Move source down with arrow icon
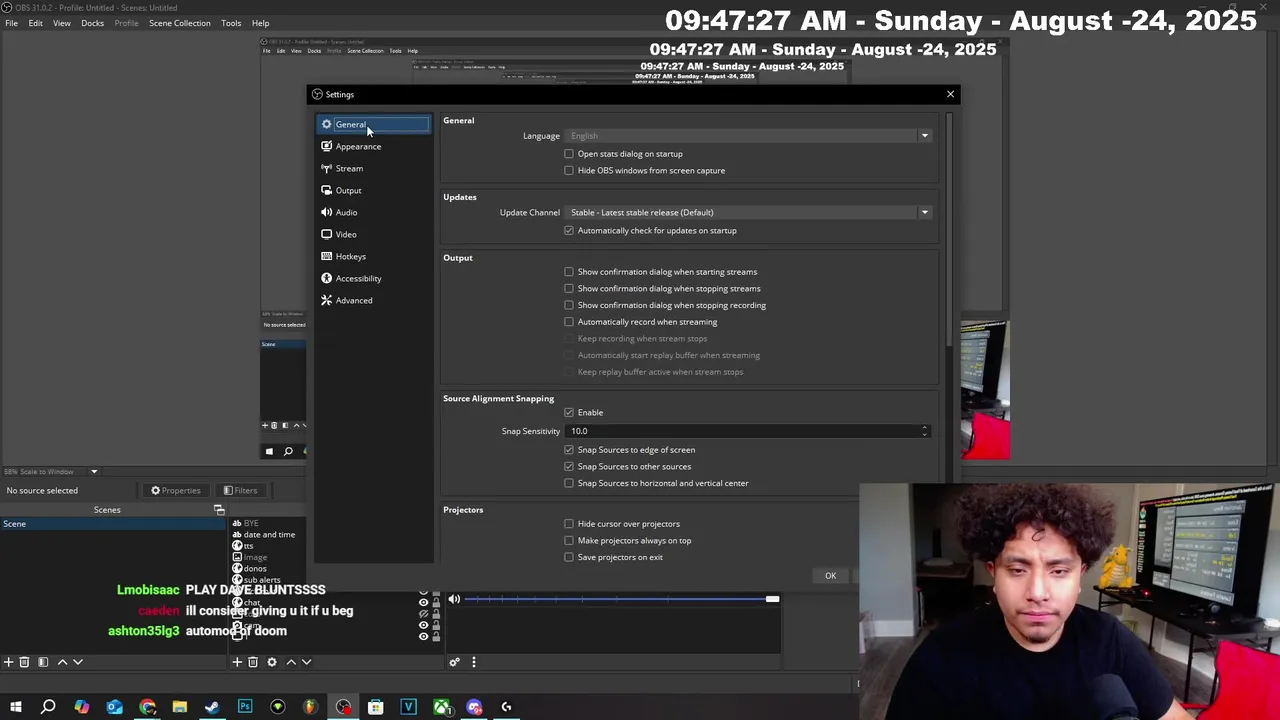 pyautogui.click(x=307, y=662)
